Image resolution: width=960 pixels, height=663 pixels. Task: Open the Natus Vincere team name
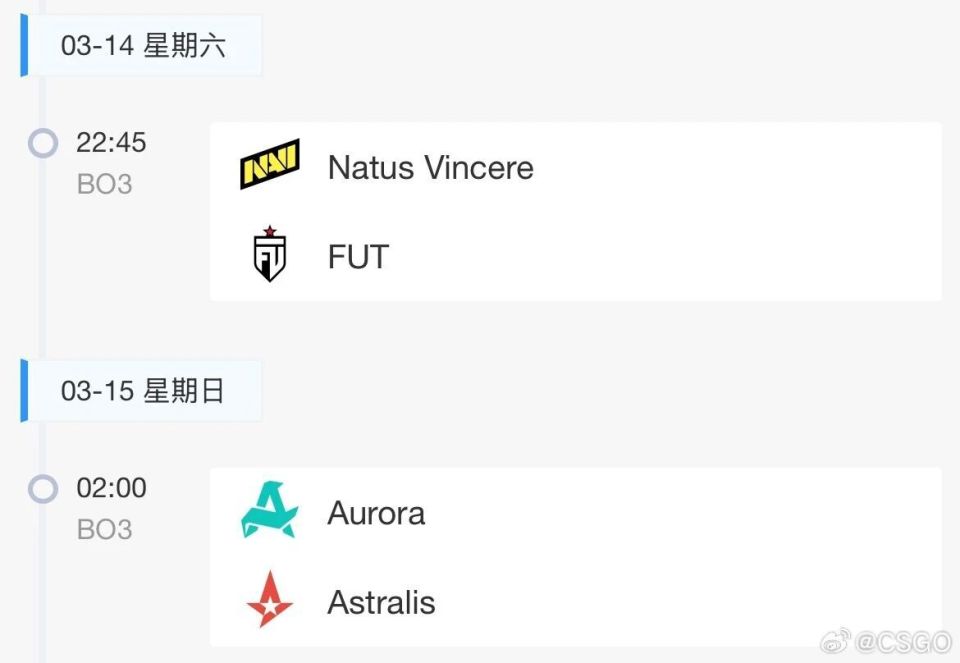tap(430, 167)
